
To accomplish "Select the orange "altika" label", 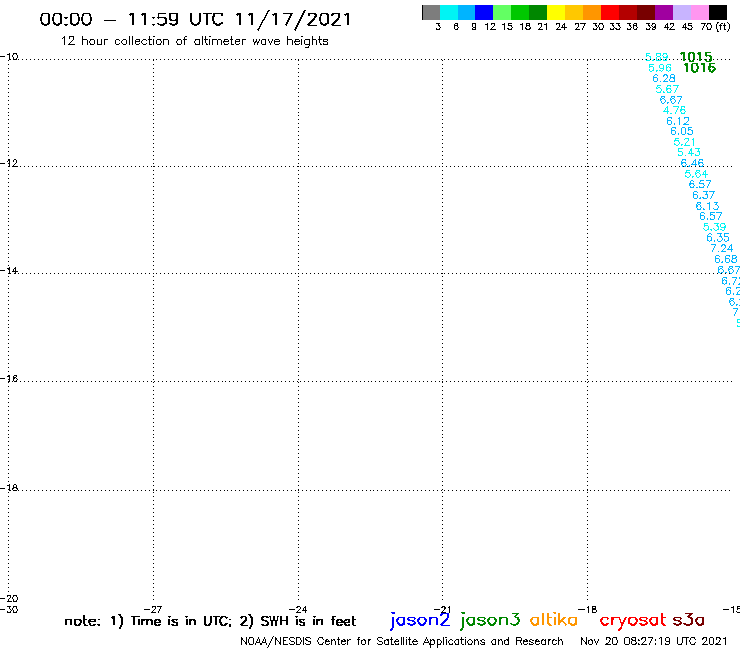I will [x=554, y=619].
